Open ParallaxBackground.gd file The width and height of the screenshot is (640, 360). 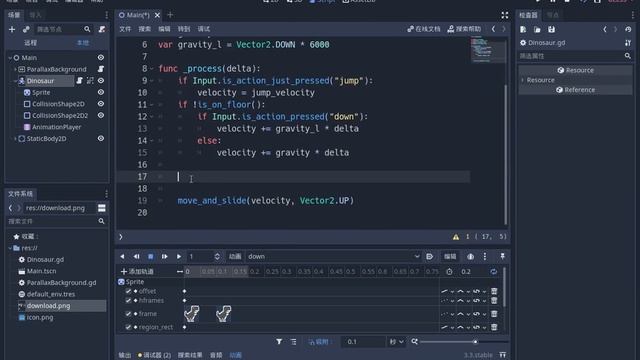coord(61,282)
